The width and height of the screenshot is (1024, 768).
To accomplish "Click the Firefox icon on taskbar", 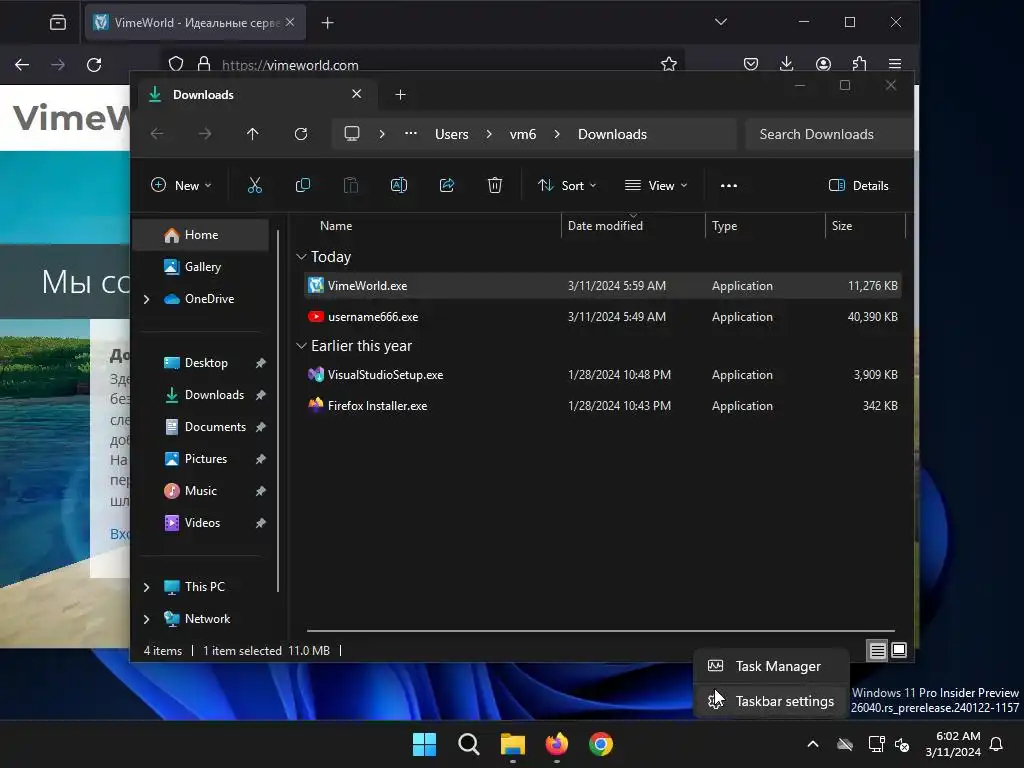I will tap(556, 744).
